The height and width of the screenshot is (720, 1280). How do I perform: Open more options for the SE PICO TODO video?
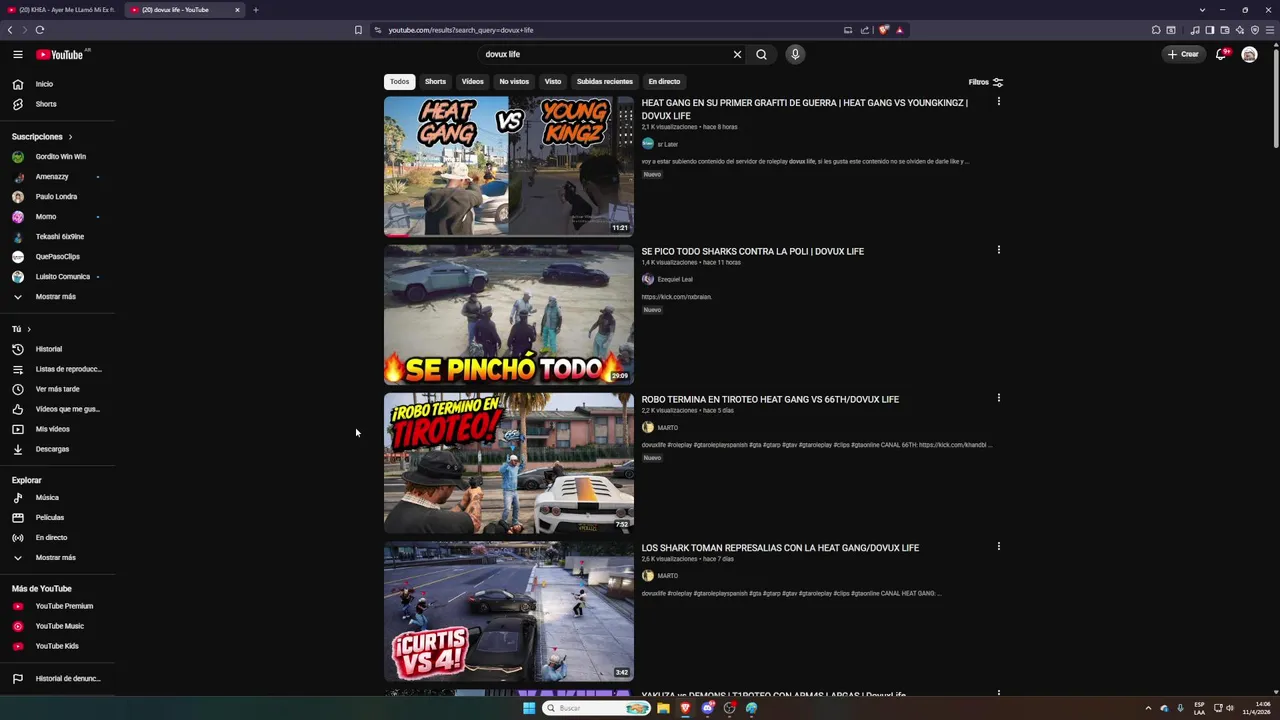[998, 250]
